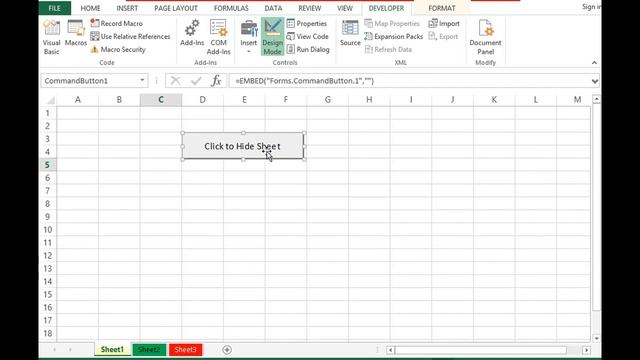
Task: Open Macro Security settings
Action: pyautogui.click(x=118, y=49)
